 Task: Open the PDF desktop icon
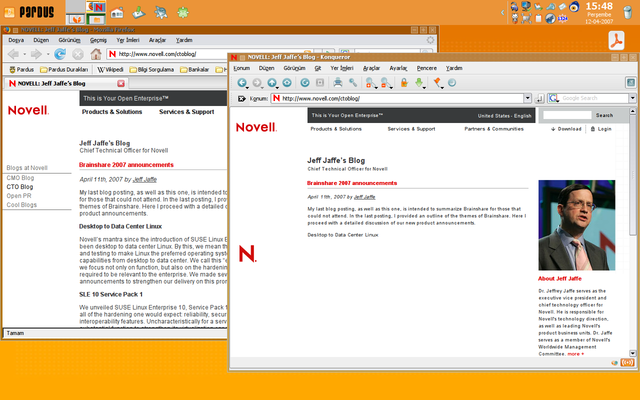click(618, 41)
